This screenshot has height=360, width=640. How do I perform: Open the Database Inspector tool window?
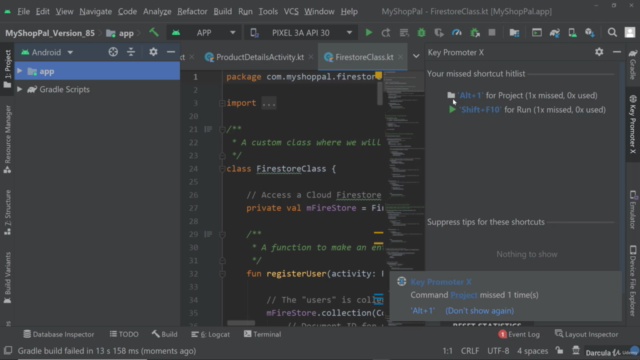point(59,334)
